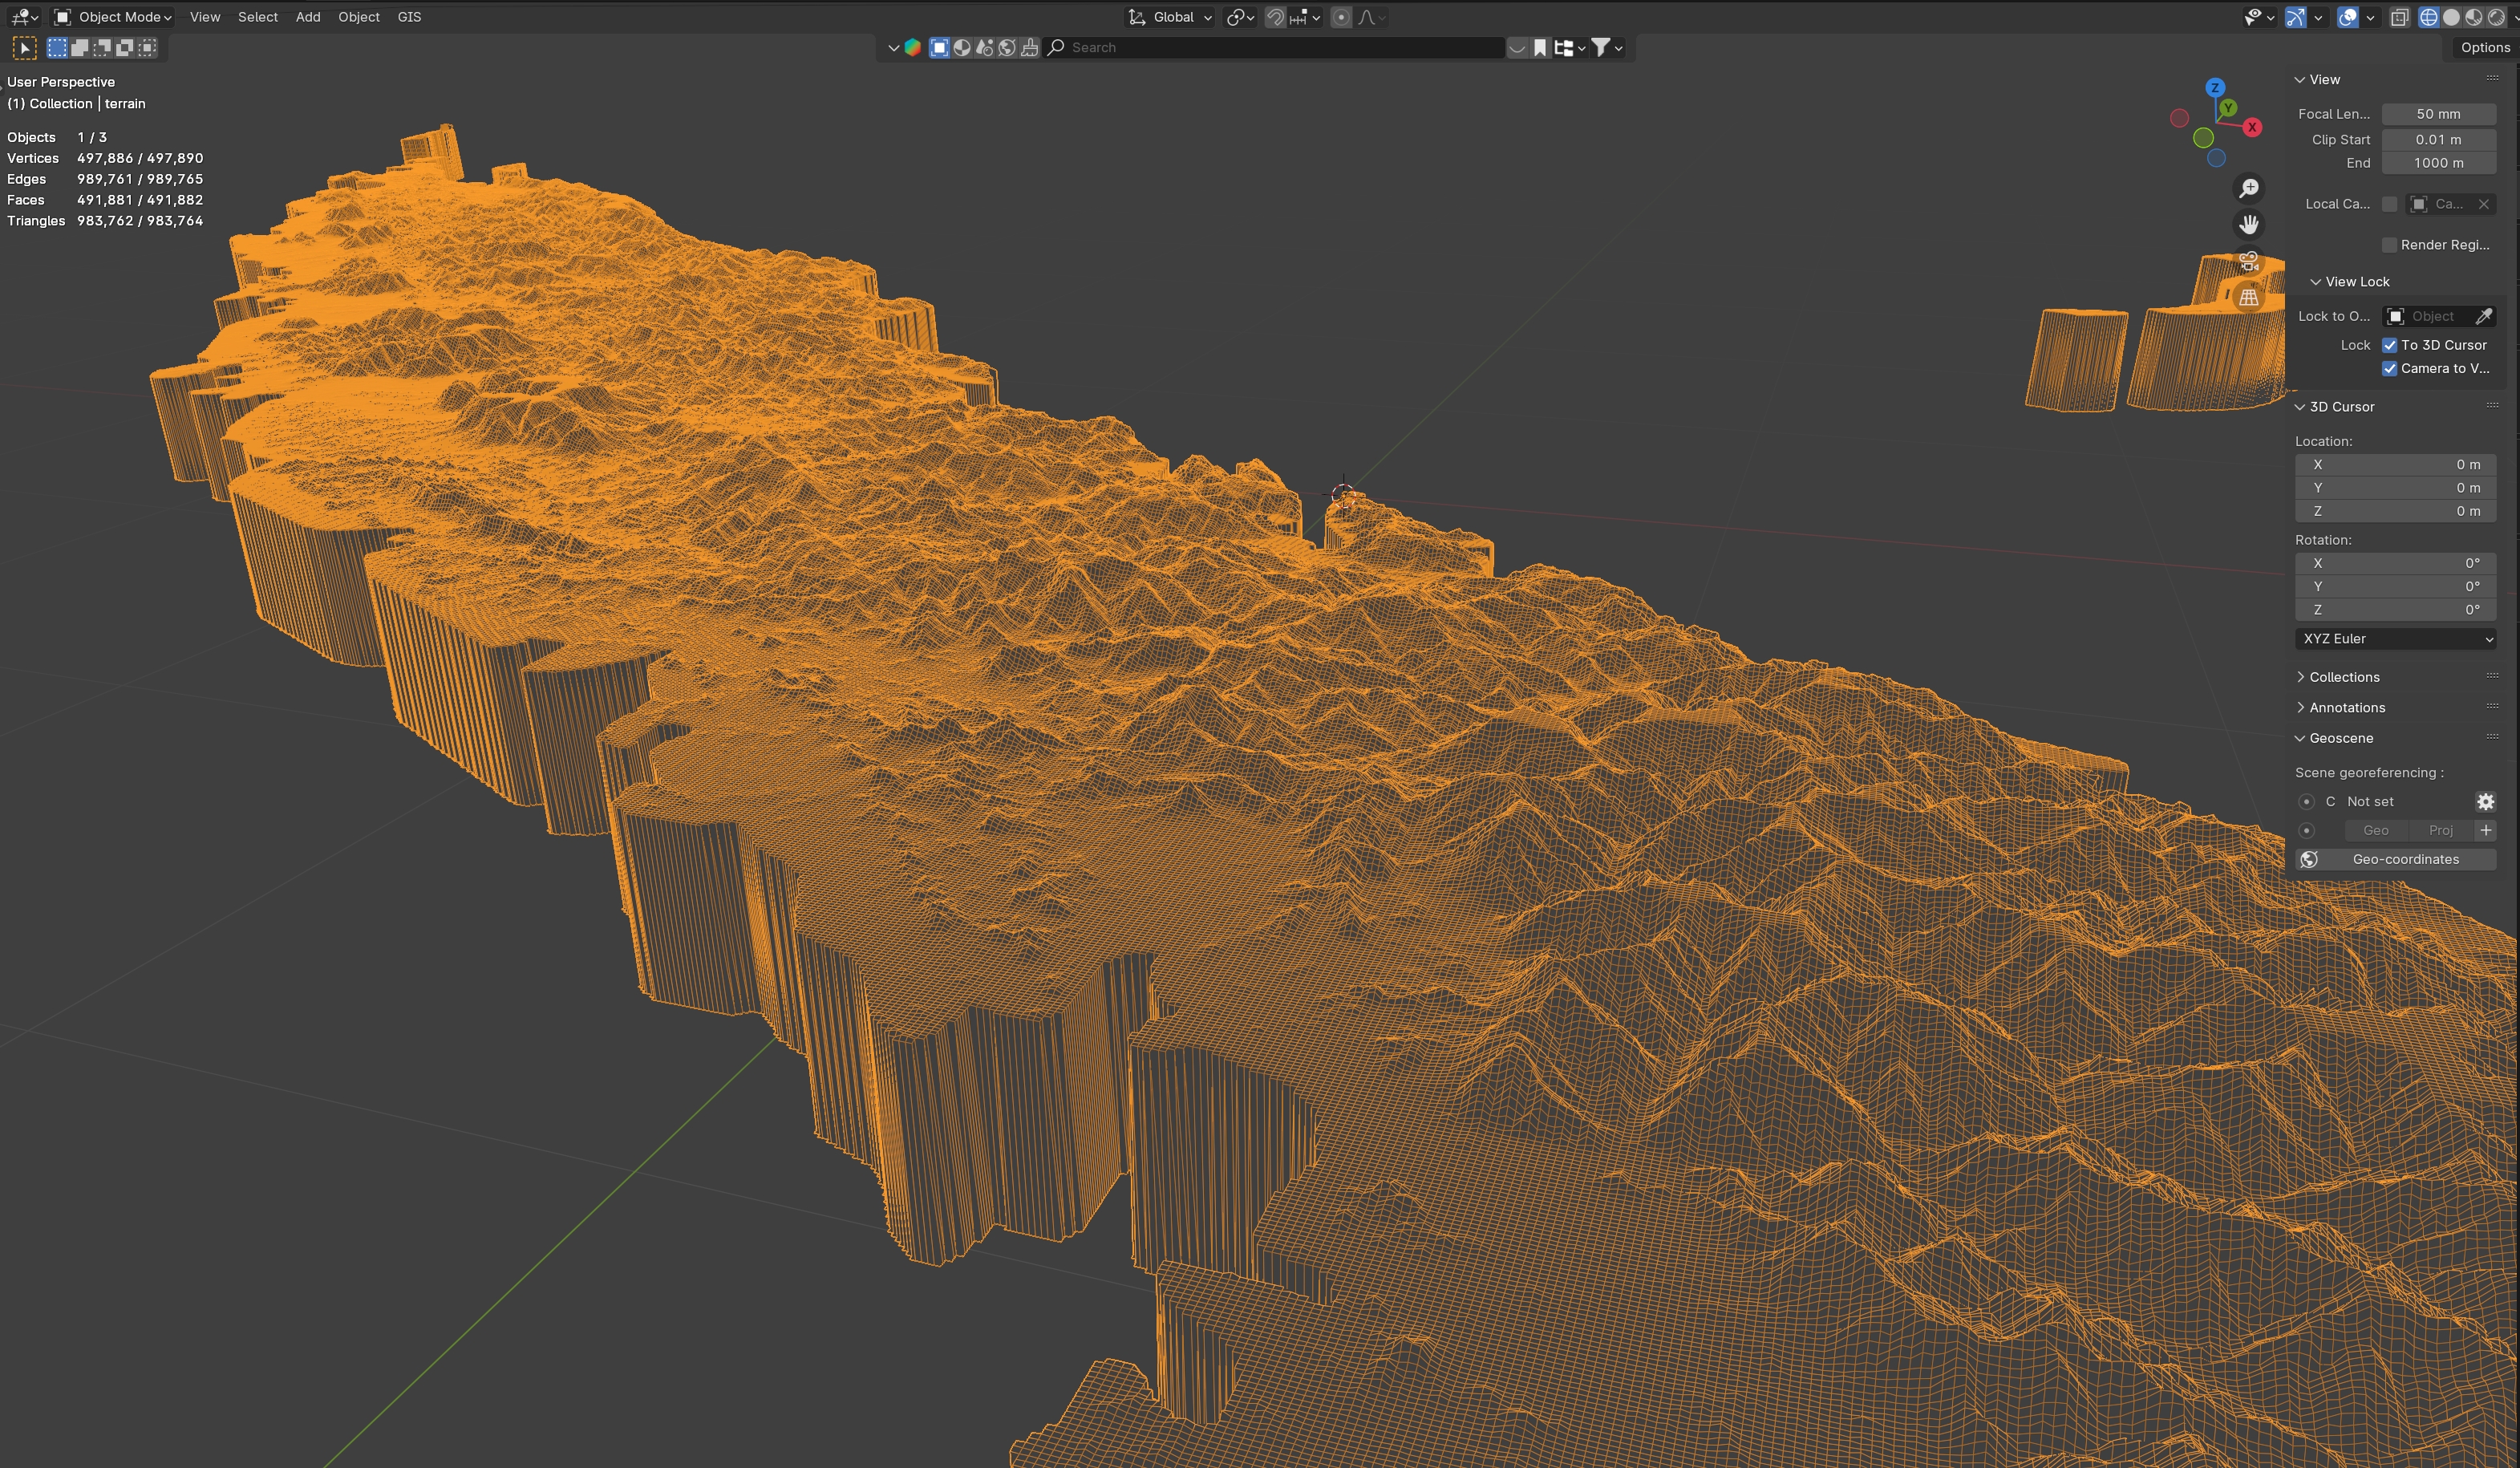Image resolution: width=2520 pixels, height=1468 pixels.
Task: Click the Geoscene settings gear icon
Action: pyautogui.click(x=2485, y=802)
